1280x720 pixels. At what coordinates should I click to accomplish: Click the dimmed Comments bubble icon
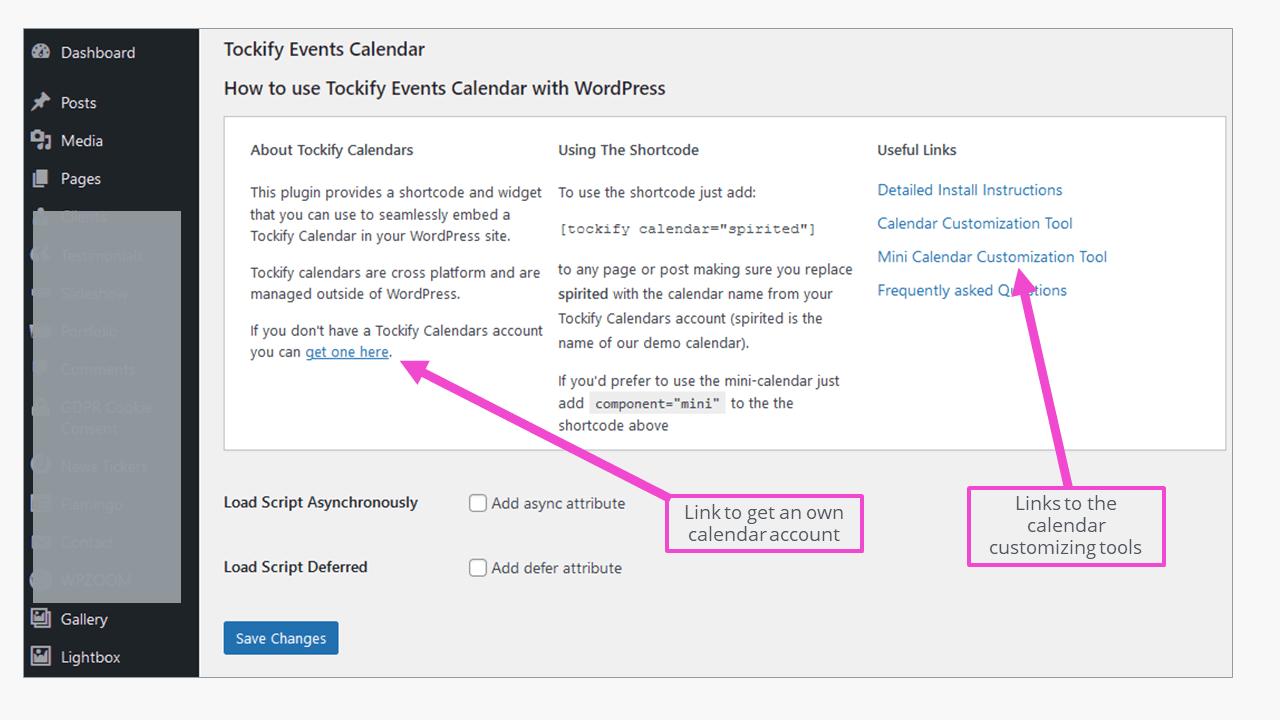pyautogui.click(x=41, y=369)
